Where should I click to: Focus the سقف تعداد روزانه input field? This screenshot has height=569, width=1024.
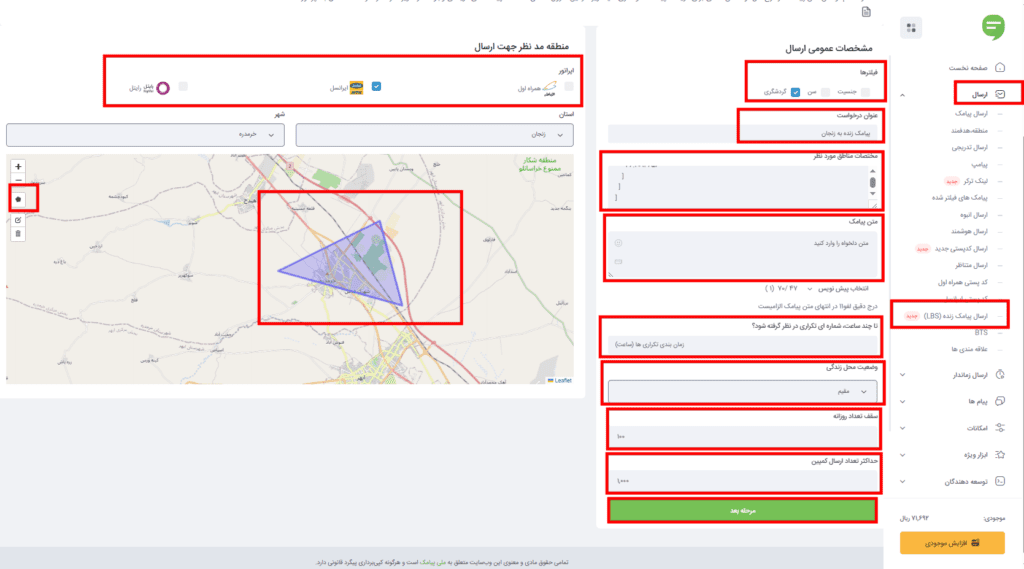pos(743,436)
